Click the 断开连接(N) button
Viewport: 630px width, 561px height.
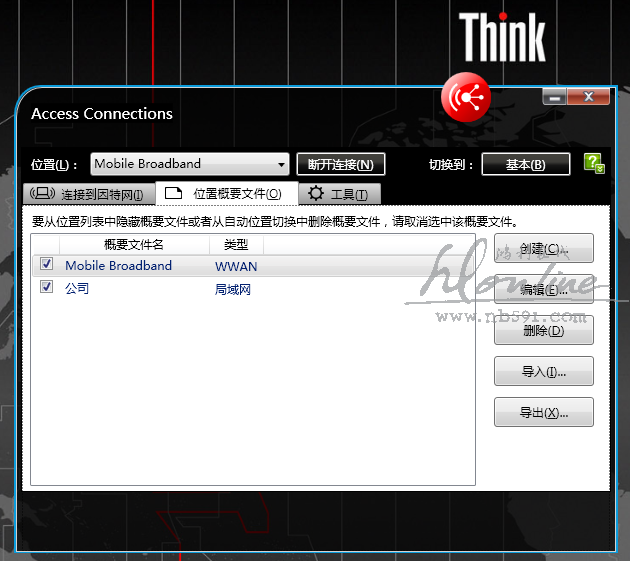[x=341, y=164]
